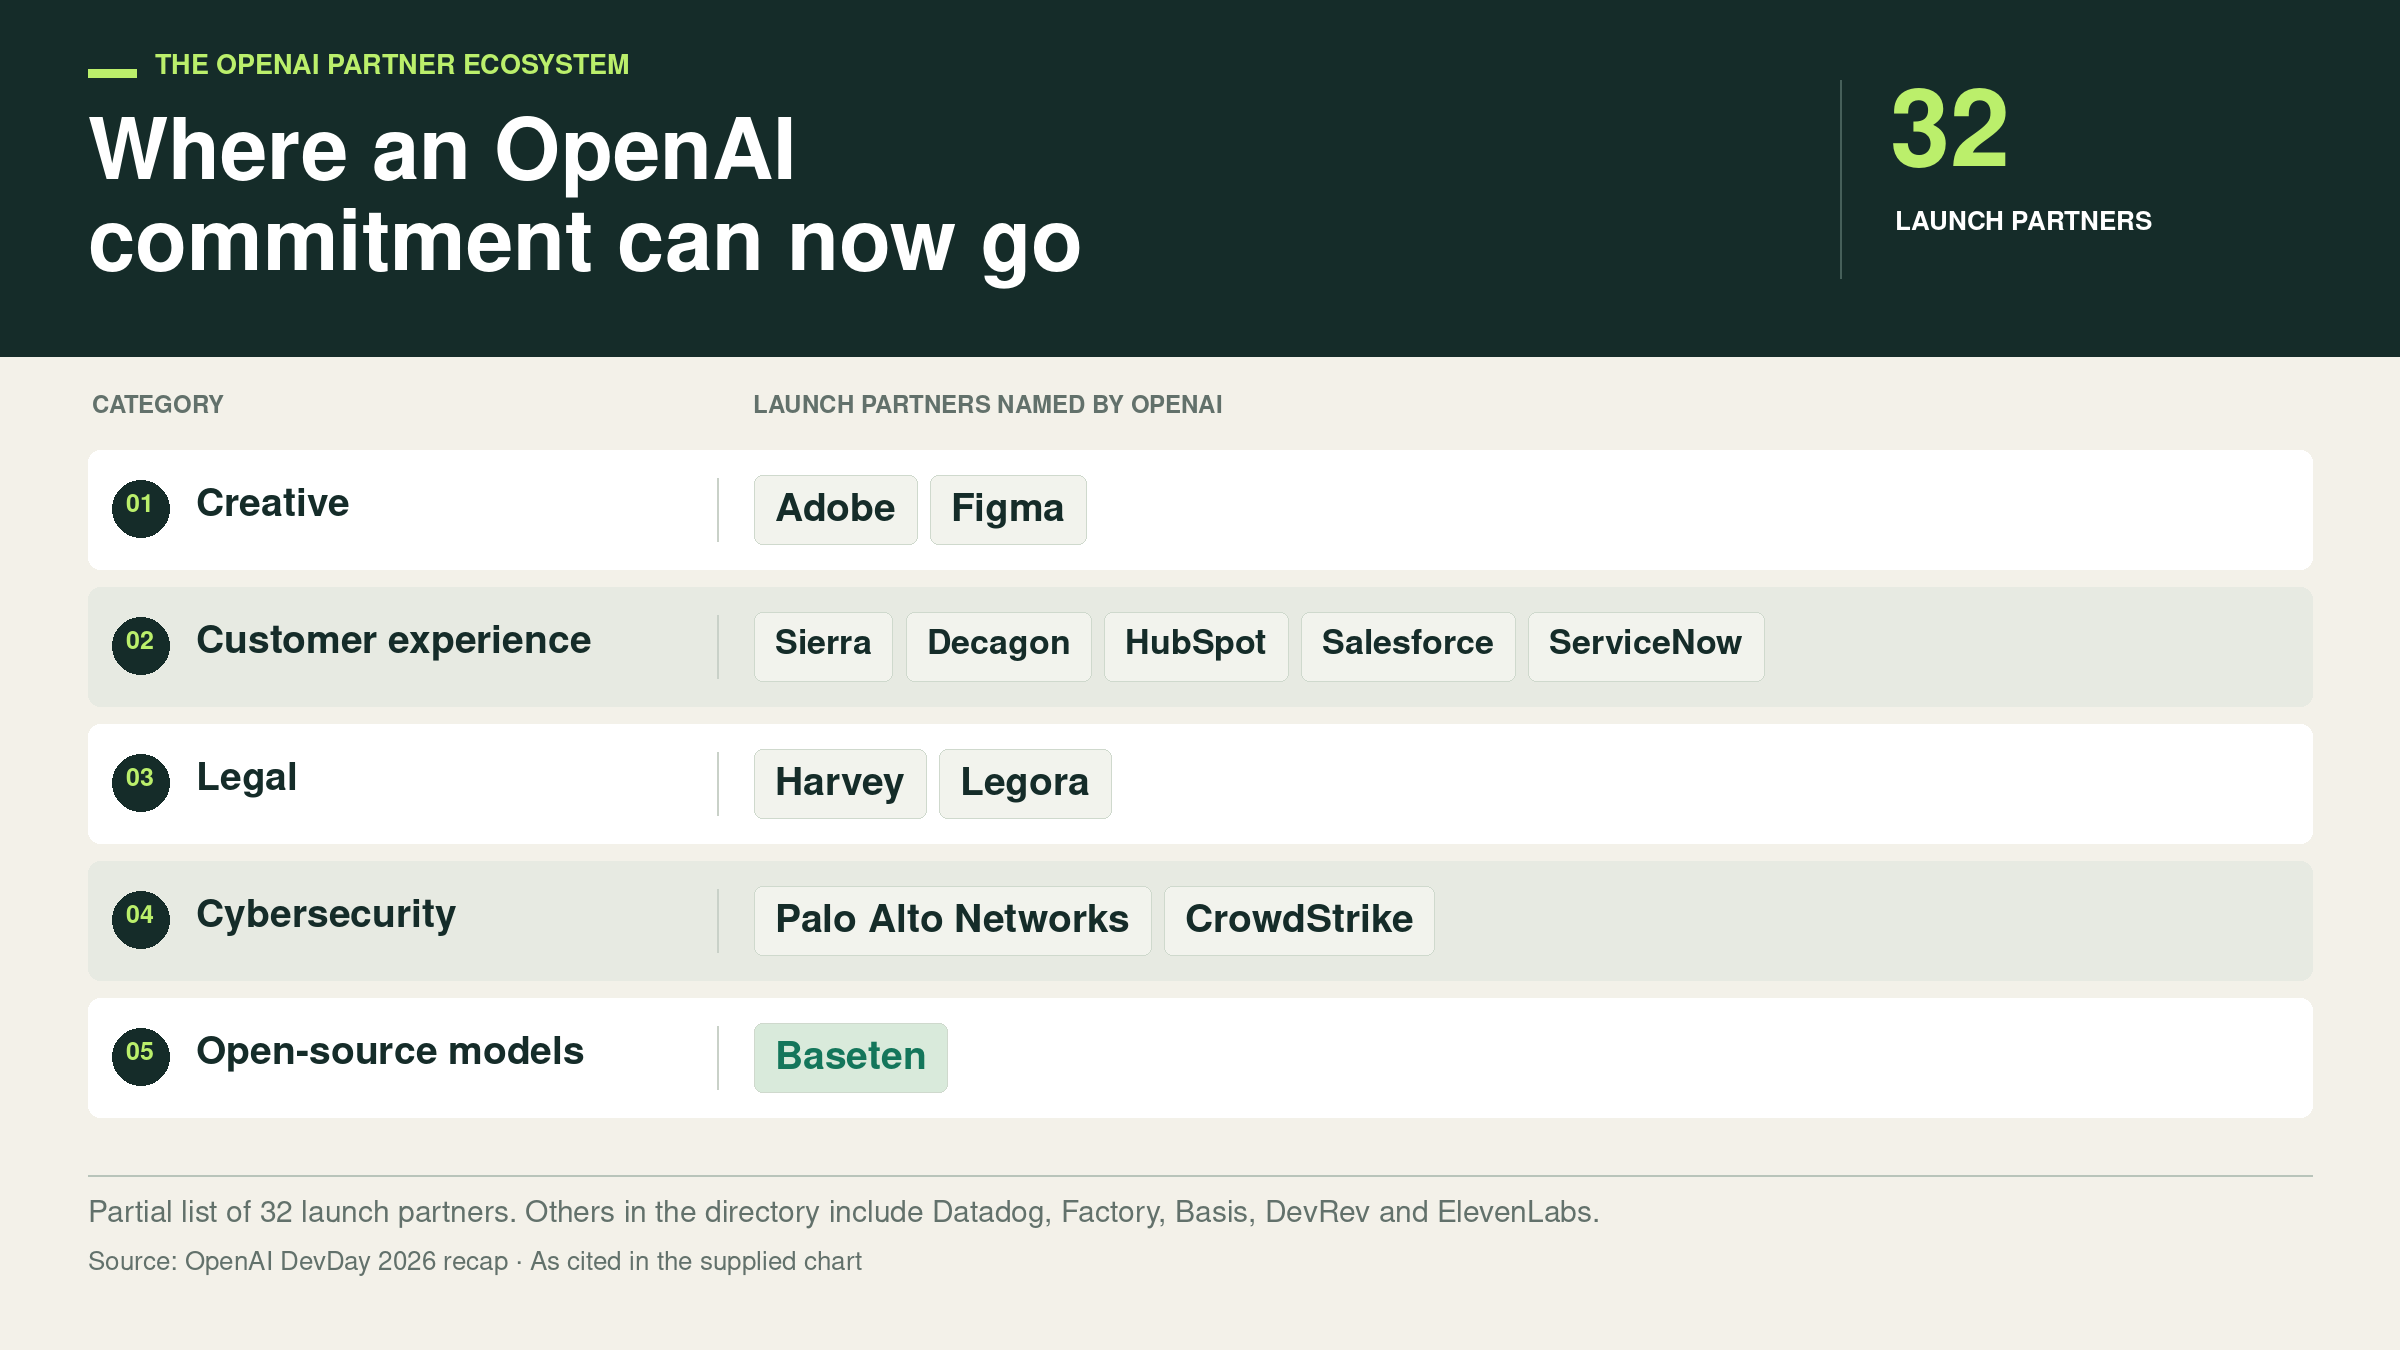
Task: Click the Creative category label
Action: click(x=273, y=503)
